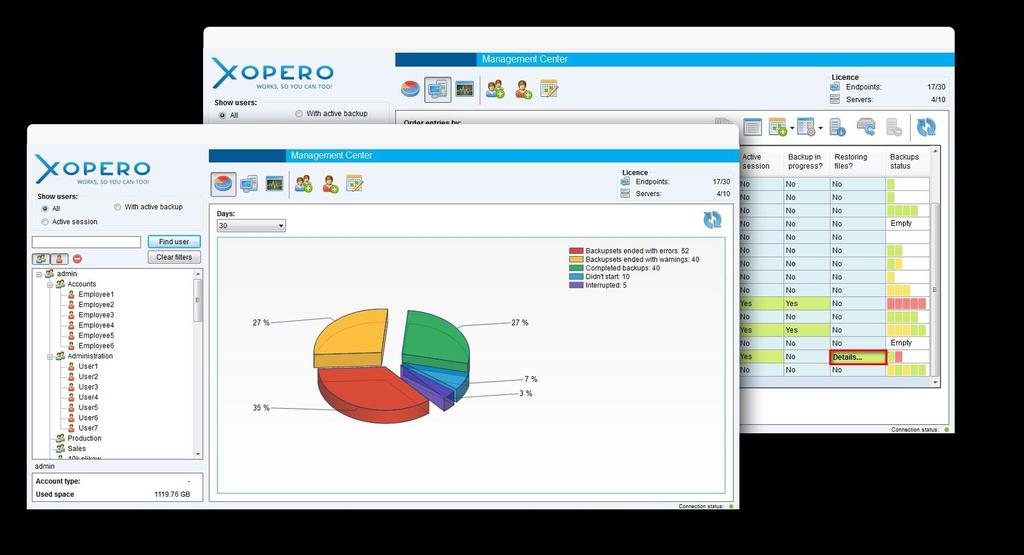Click server info icon in back window
The image size is (1024, 555).
(838, 127)
